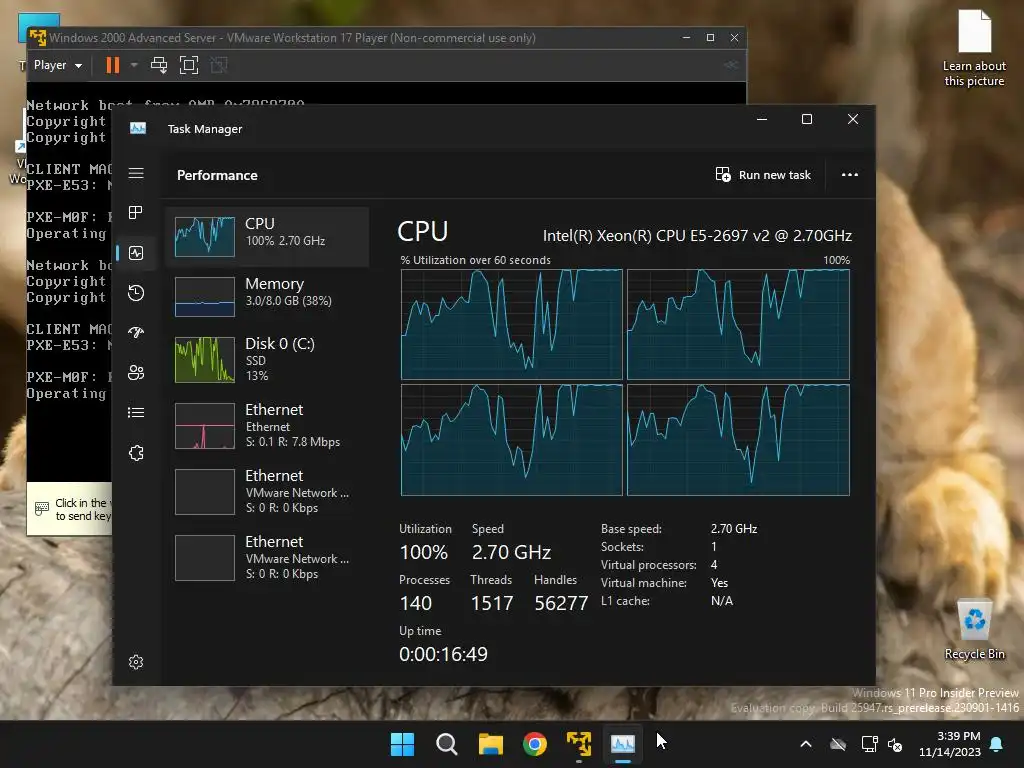Screen dimensions: 1024x768
Task: Expand the power options arrow beside pause
Action: click(x=134, y=65)
